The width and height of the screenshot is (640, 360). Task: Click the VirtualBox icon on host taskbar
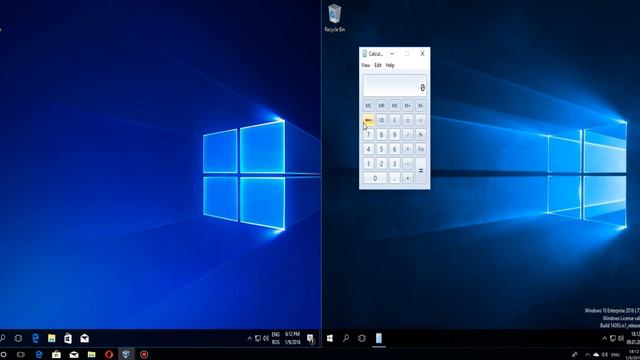tap(126, 354)
